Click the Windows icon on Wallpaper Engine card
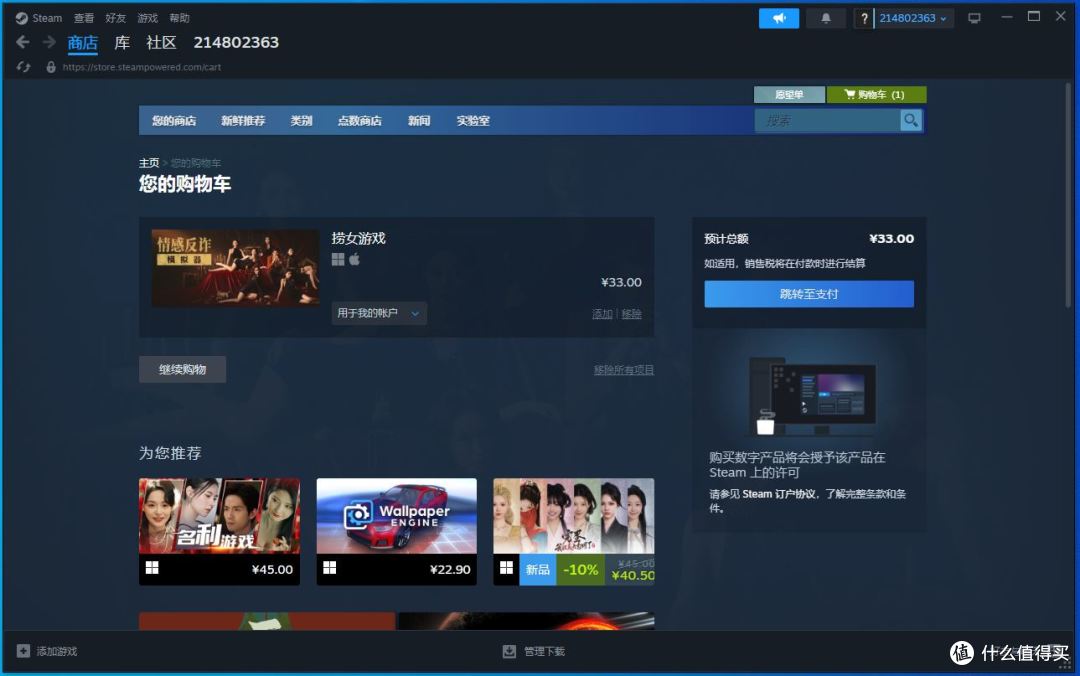1080x676 pixels. point(330,568)
